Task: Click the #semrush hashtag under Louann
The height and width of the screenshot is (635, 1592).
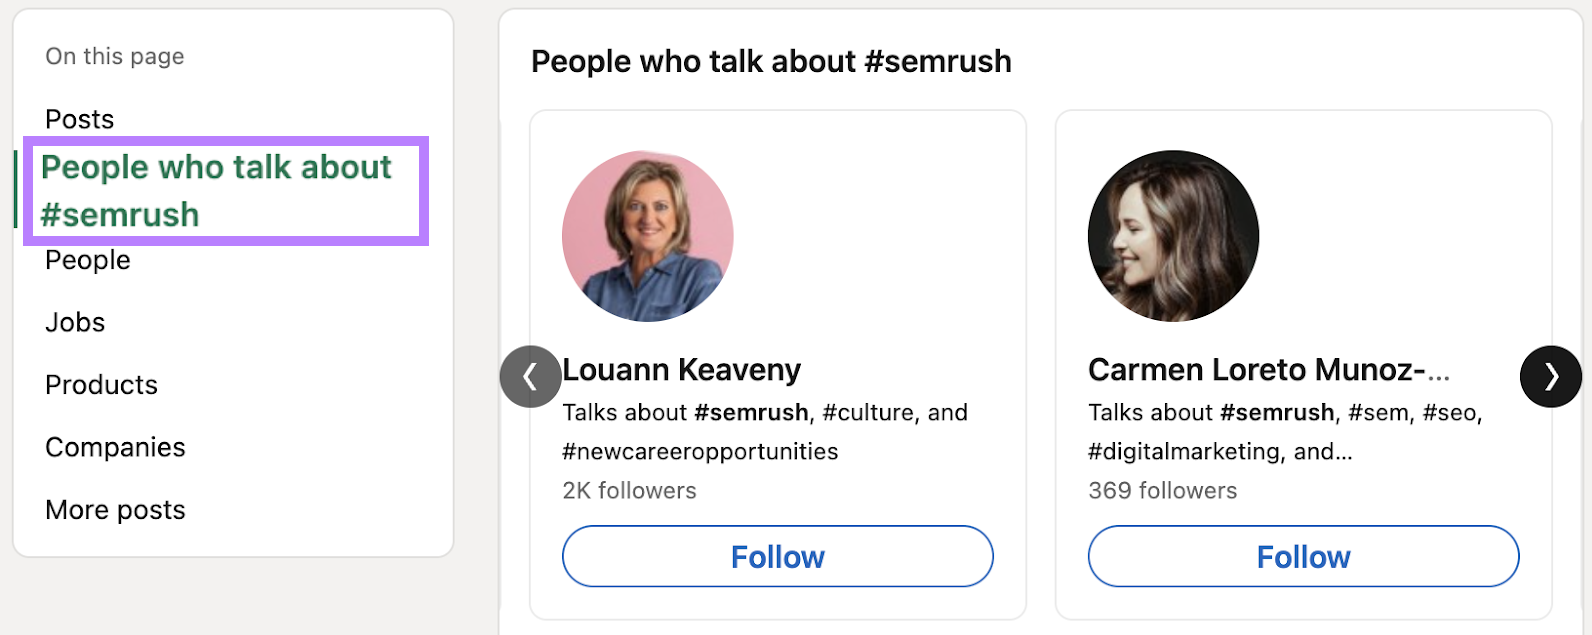Action: point(752,412)
